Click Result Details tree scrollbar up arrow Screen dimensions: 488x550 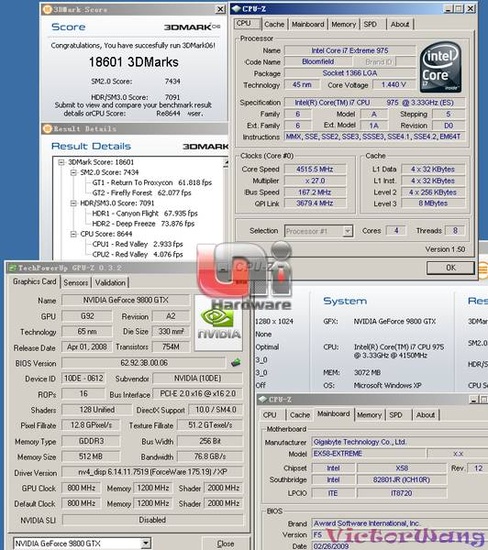coord(226,162)
